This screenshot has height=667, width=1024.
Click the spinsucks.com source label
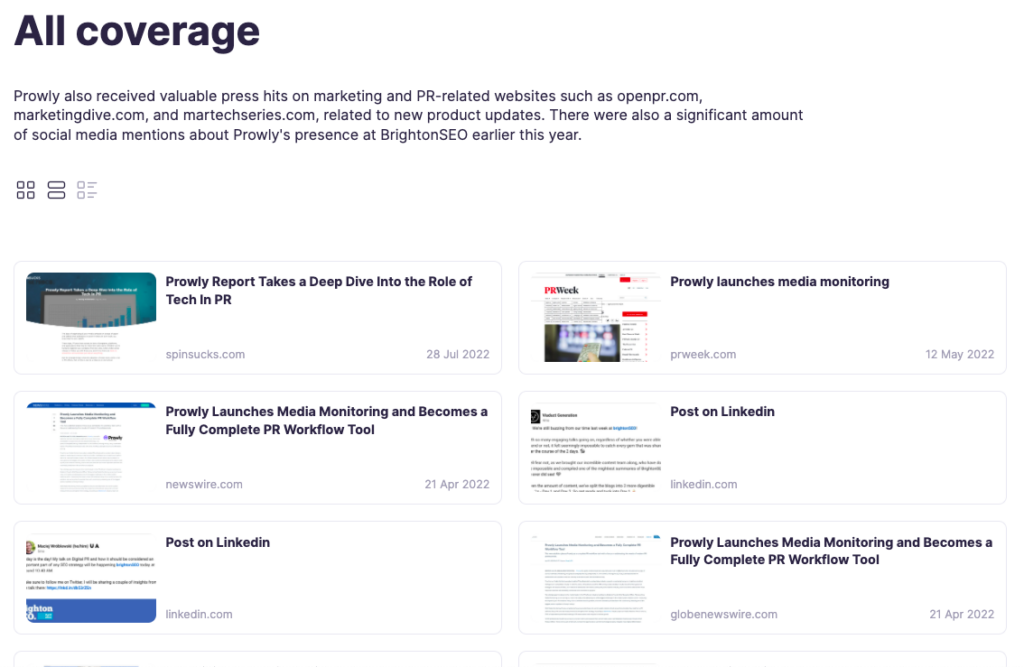point(205,354)
